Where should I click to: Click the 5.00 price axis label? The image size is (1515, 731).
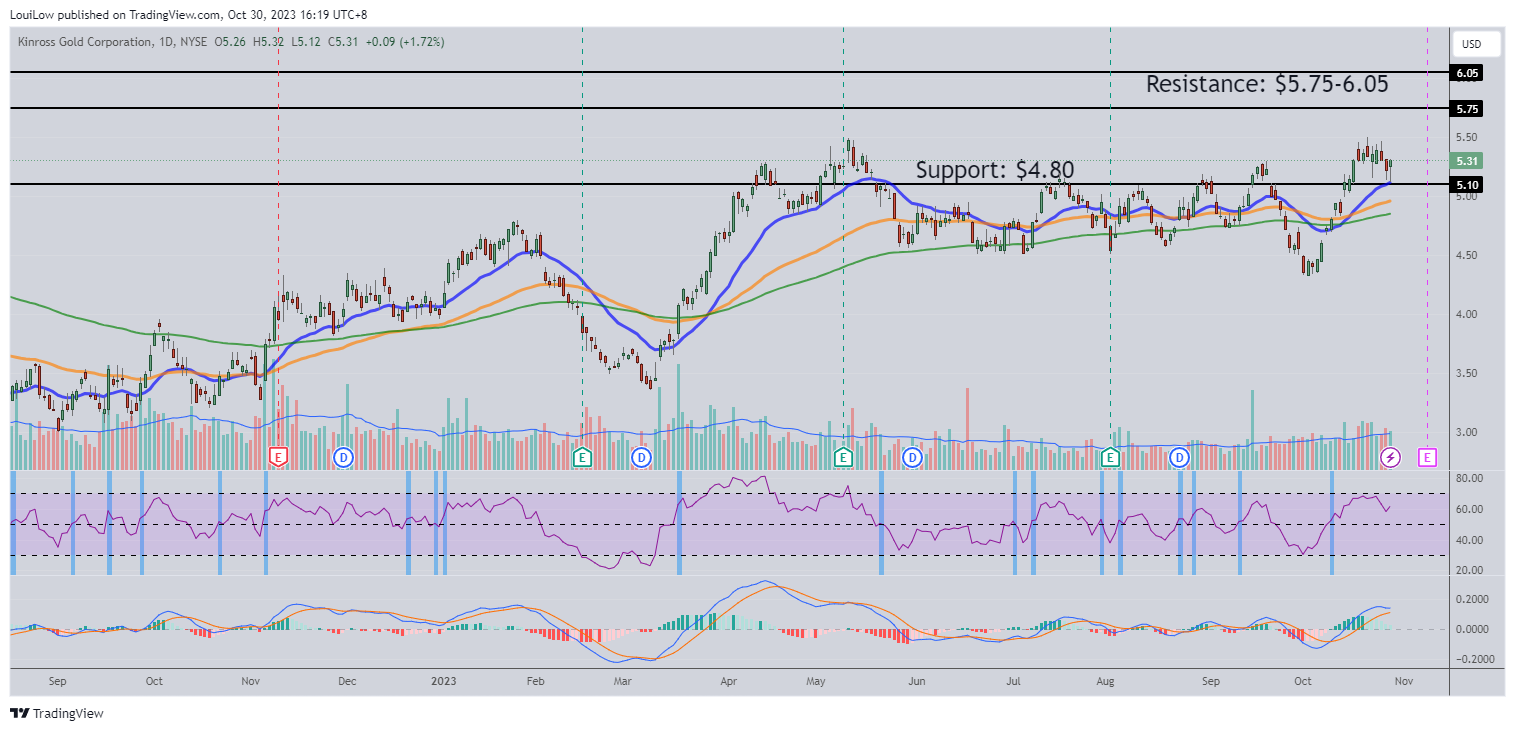[x=1467, y=196]
